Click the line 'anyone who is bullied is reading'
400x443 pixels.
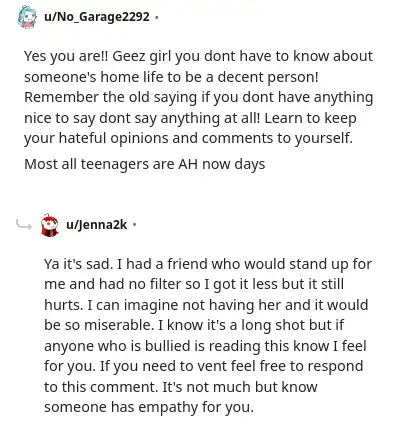(x=205, y=346)
